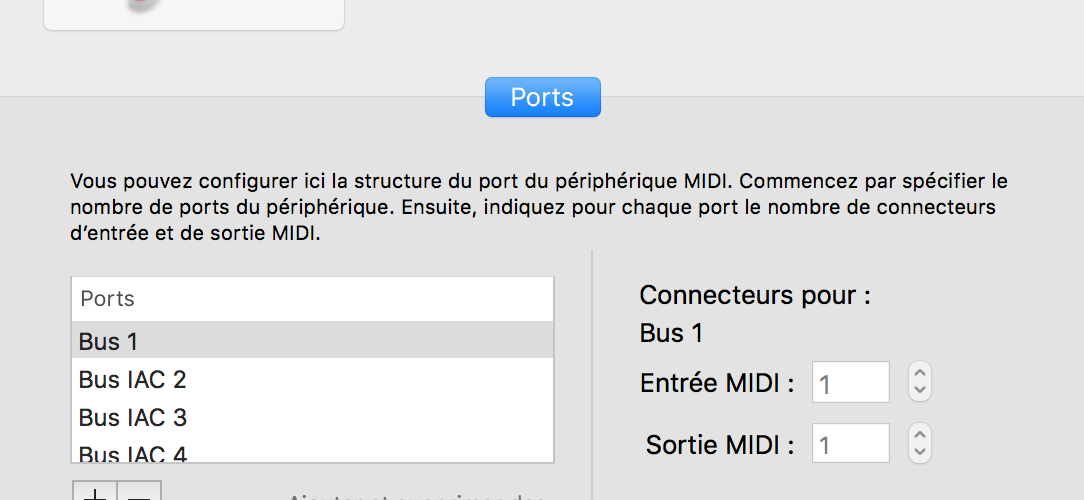Switch to the Ports tab

tap(542, 97)
